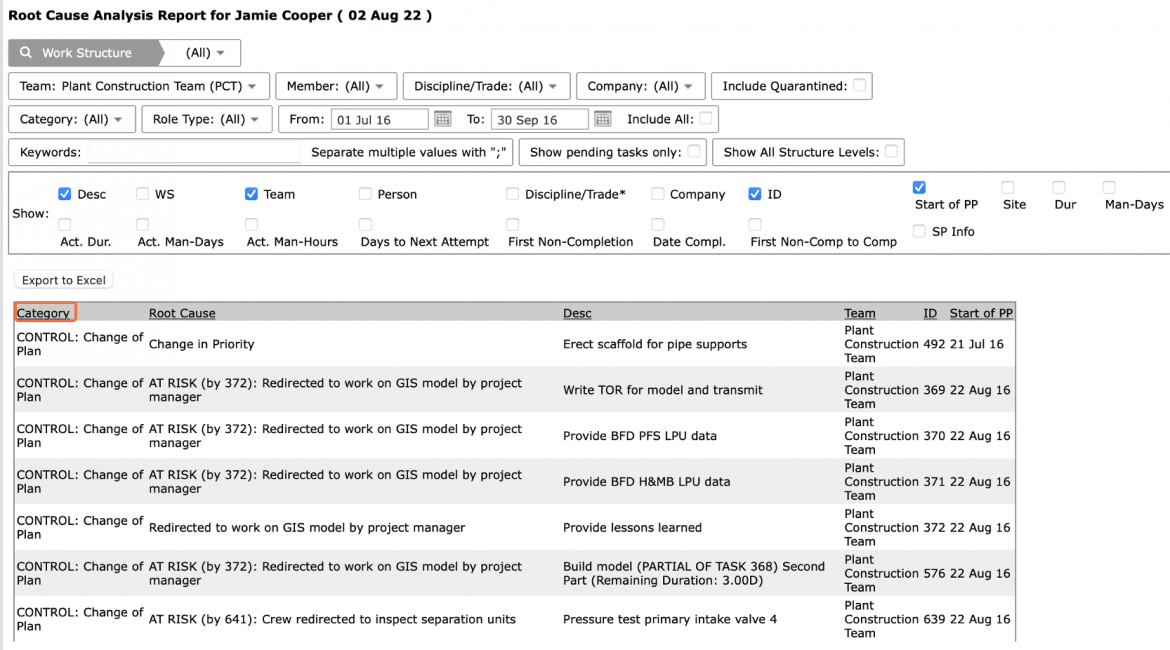Sort by the Team column header
Screen dimensions: 1170x650
click(860, 313)
